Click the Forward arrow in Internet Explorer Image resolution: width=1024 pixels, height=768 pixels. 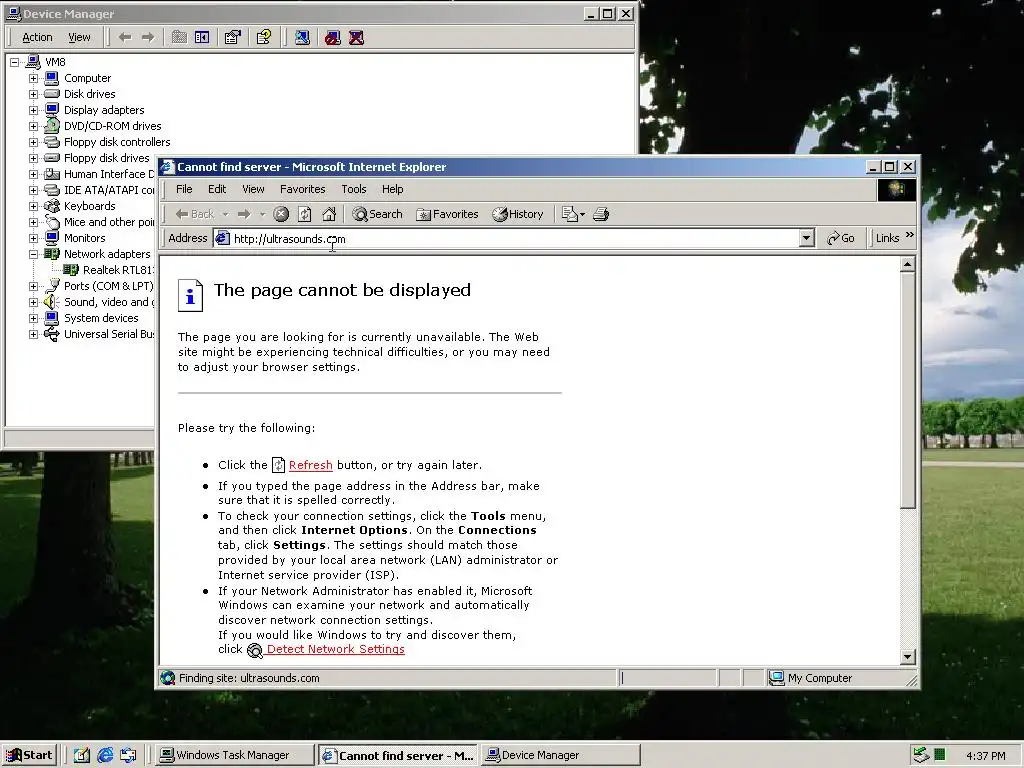click(x=244, y=214)
